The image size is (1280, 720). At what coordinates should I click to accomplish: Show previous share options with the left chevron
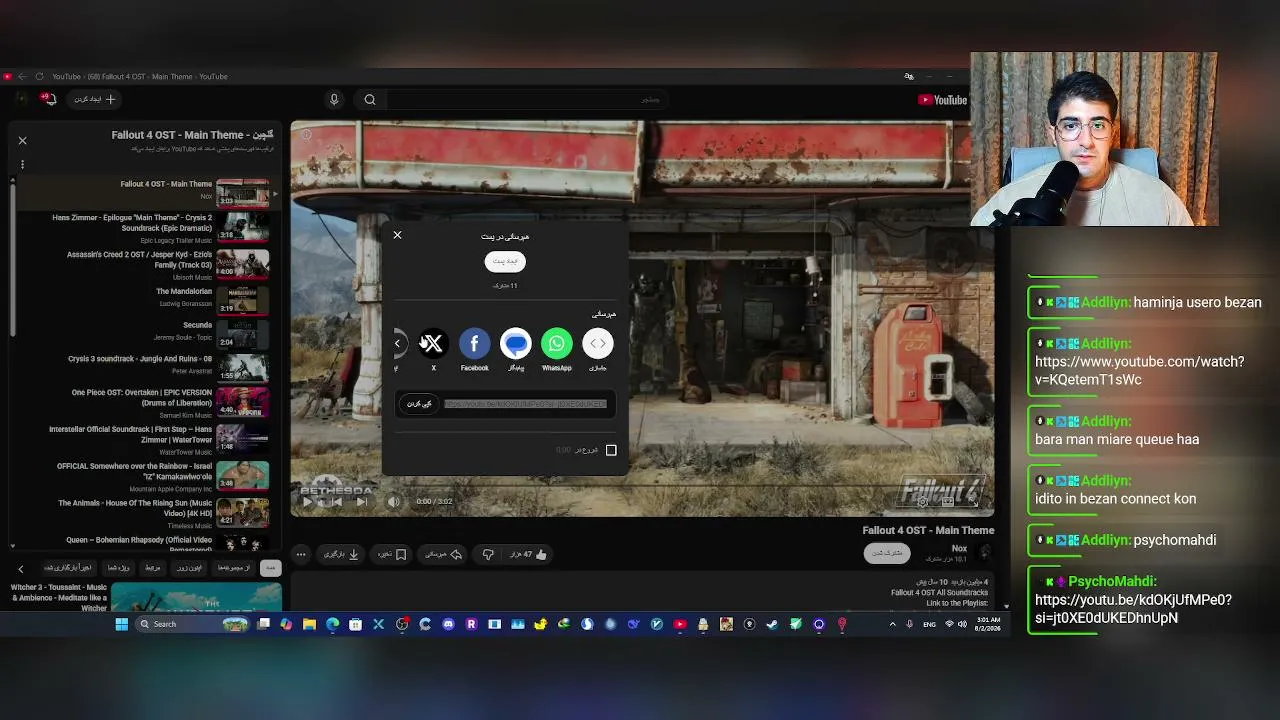point(397,344)
